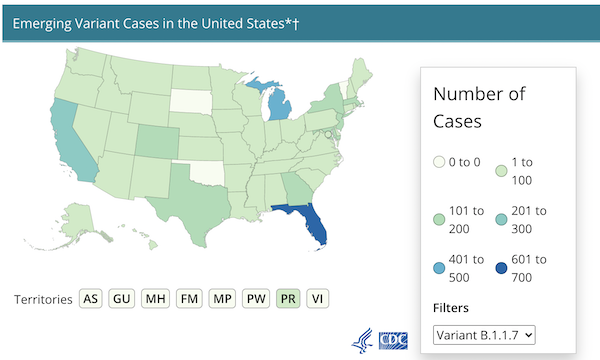Click the CDC logo icon
The image size is (600, 360).
coord(393,340)
